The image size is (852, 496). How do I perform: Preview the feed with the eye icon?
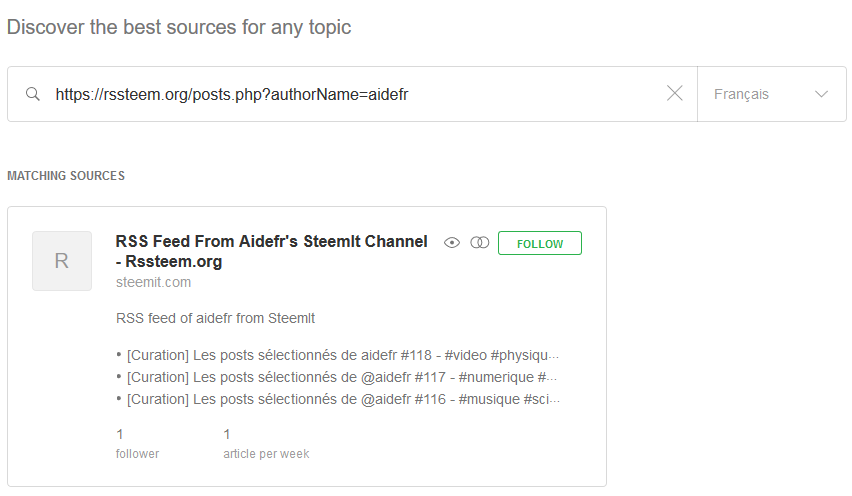point(452,242)
